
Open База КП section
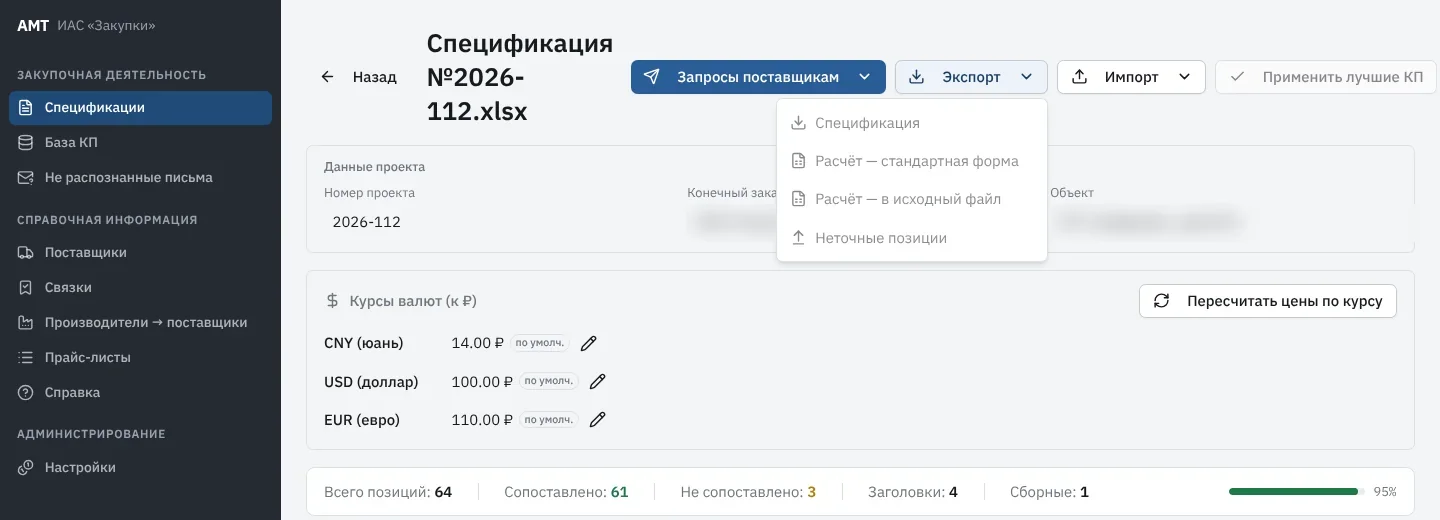click(x=140, y=143)
